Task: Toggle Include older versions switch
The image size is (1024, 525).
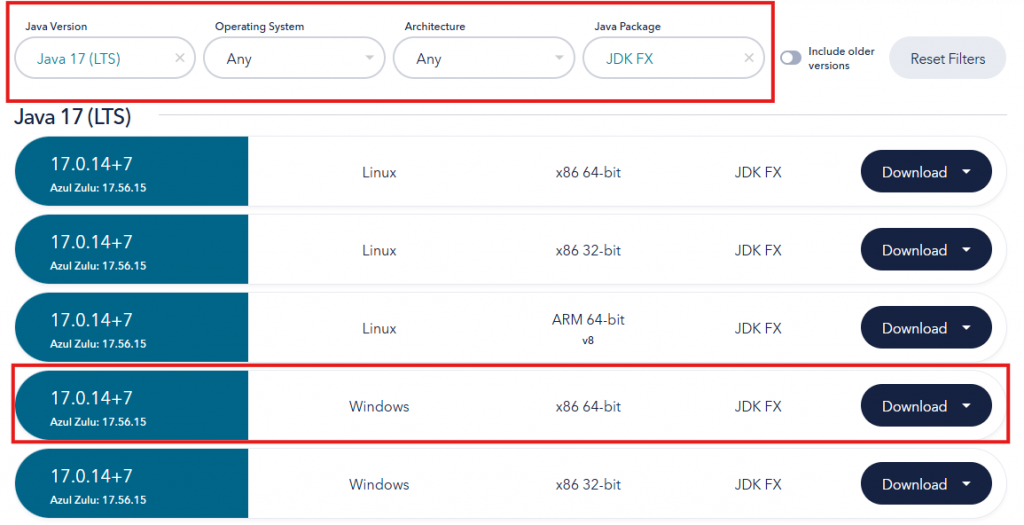Action: click(791, 58)
